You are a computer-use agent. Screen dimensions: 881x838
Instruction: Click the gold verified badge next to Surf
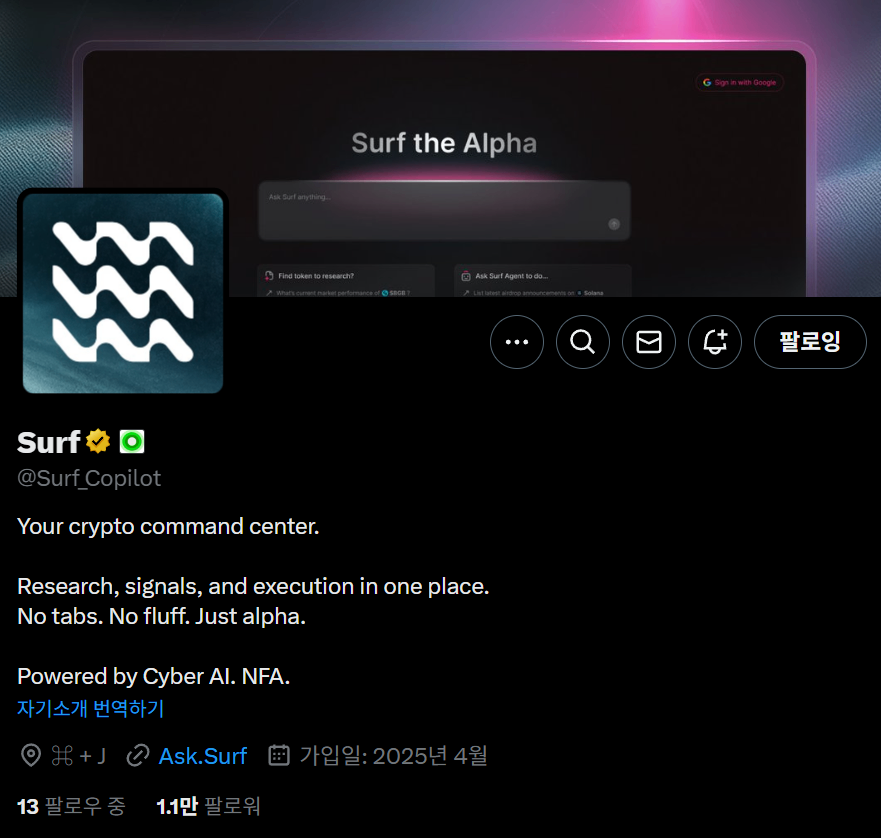tap(98, 441)
